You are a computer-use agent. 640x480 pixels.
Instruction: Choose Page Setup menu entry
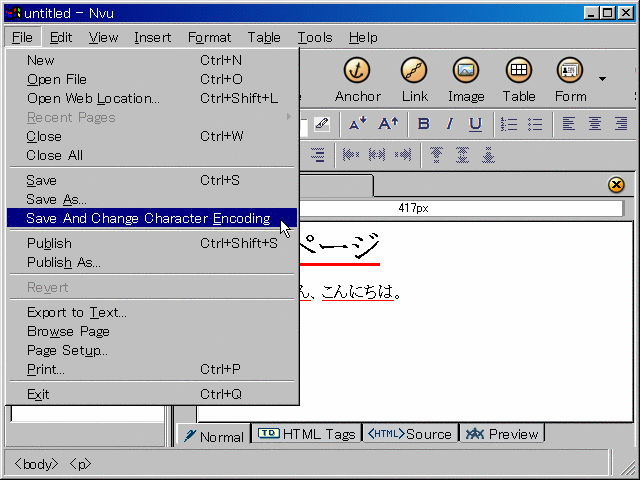[x=152, y=350]
